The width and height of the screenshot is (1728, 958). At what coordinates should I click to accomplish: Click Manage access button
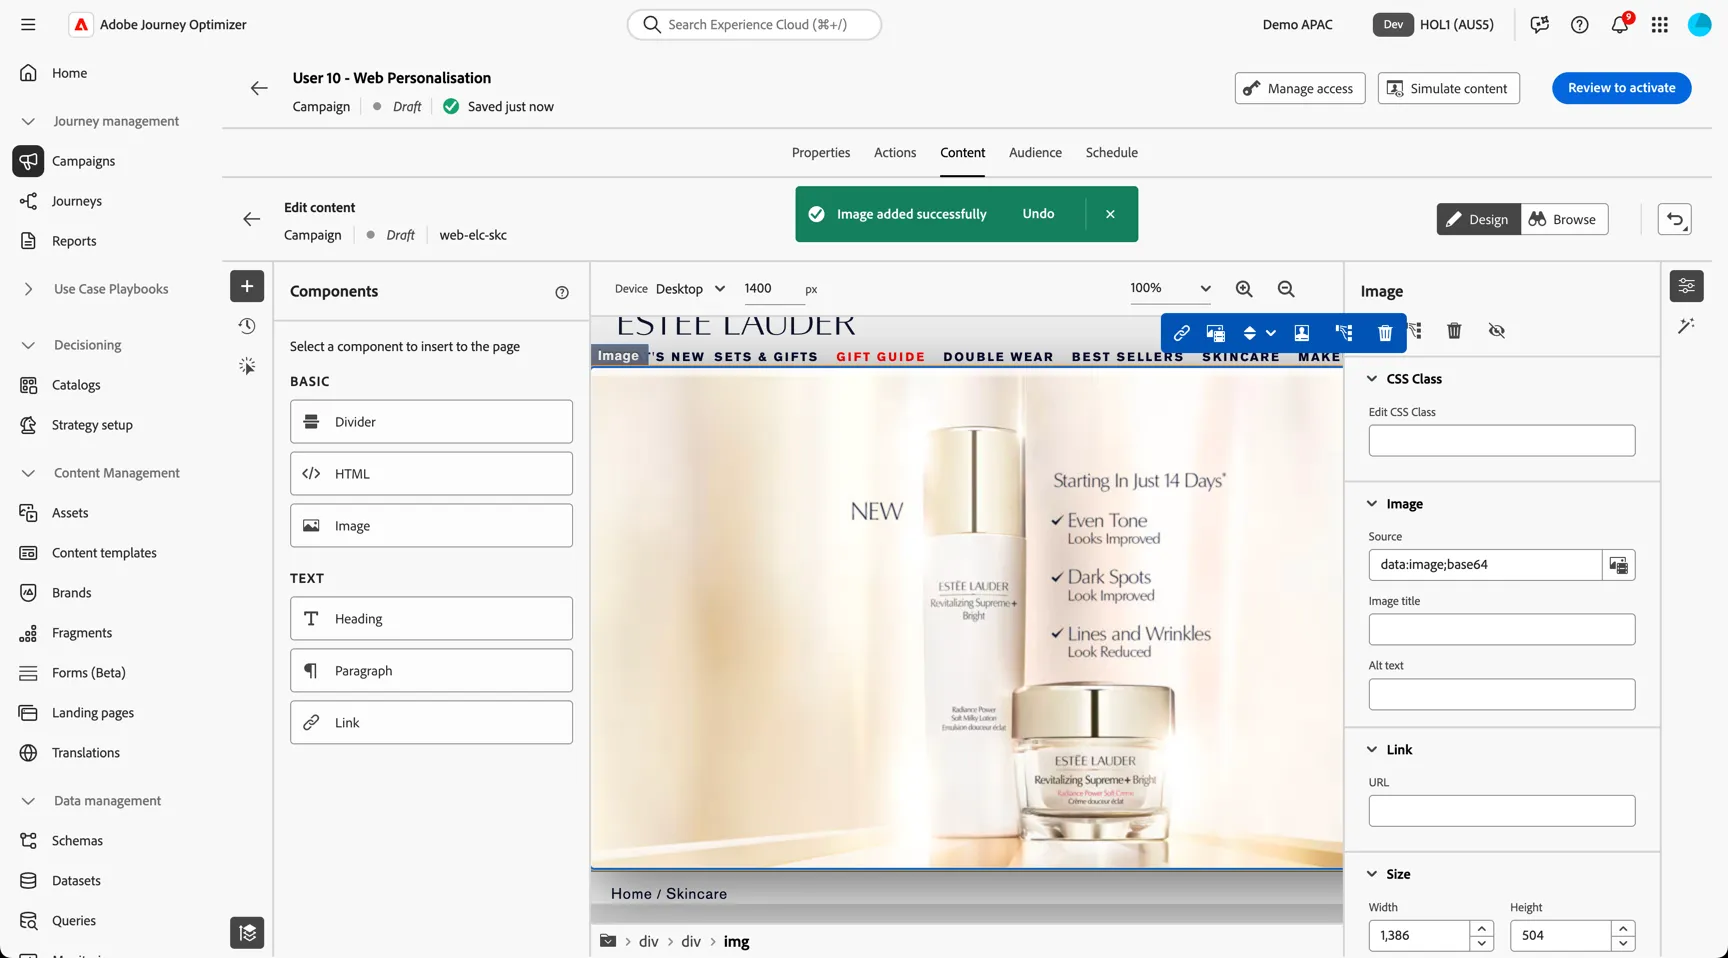pos(1300,88)
